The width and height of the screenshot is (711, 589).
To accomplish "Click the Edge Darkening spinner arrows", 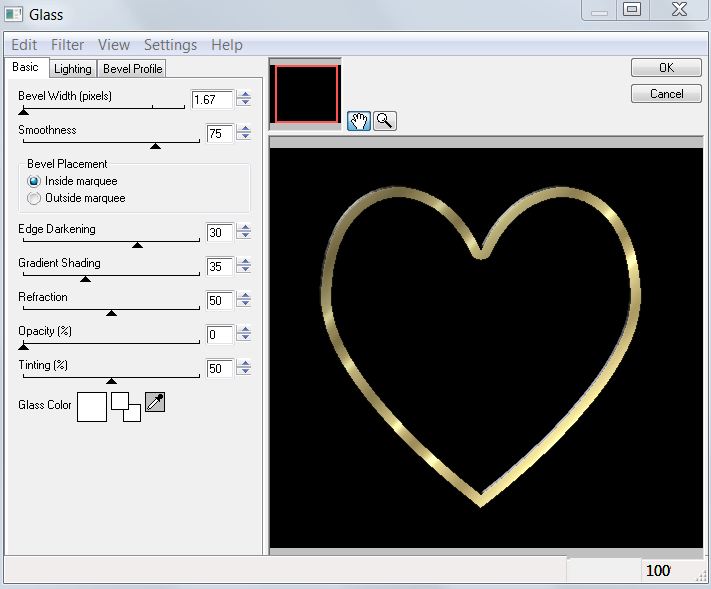I will (244, 232).
